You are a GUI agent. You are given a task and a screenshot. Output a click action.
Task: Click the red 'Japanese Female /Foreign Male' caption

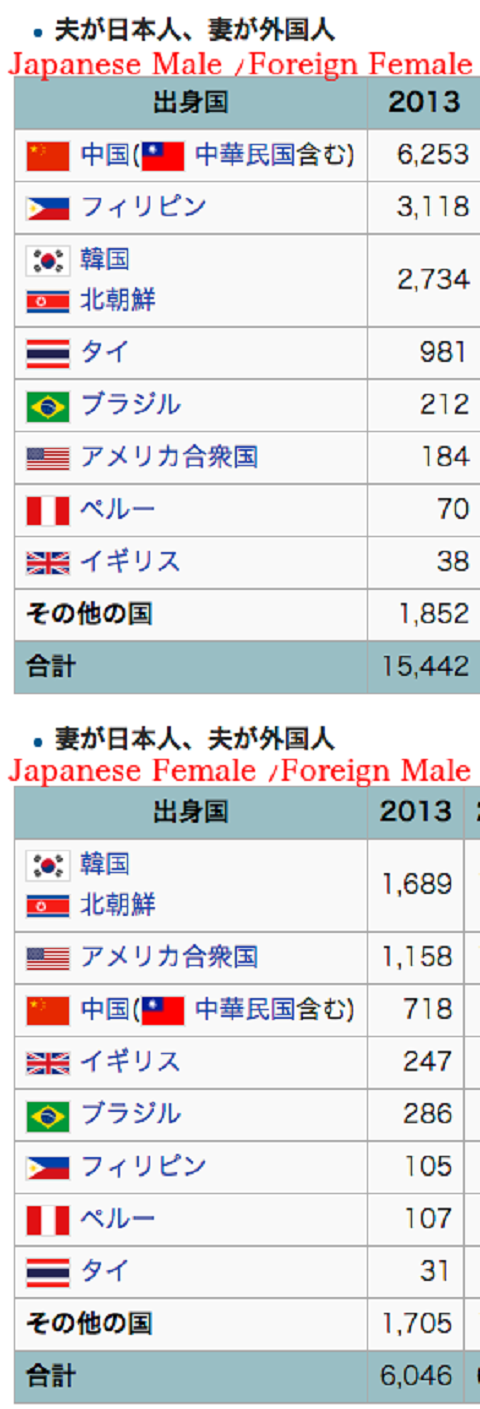[239, 770]
